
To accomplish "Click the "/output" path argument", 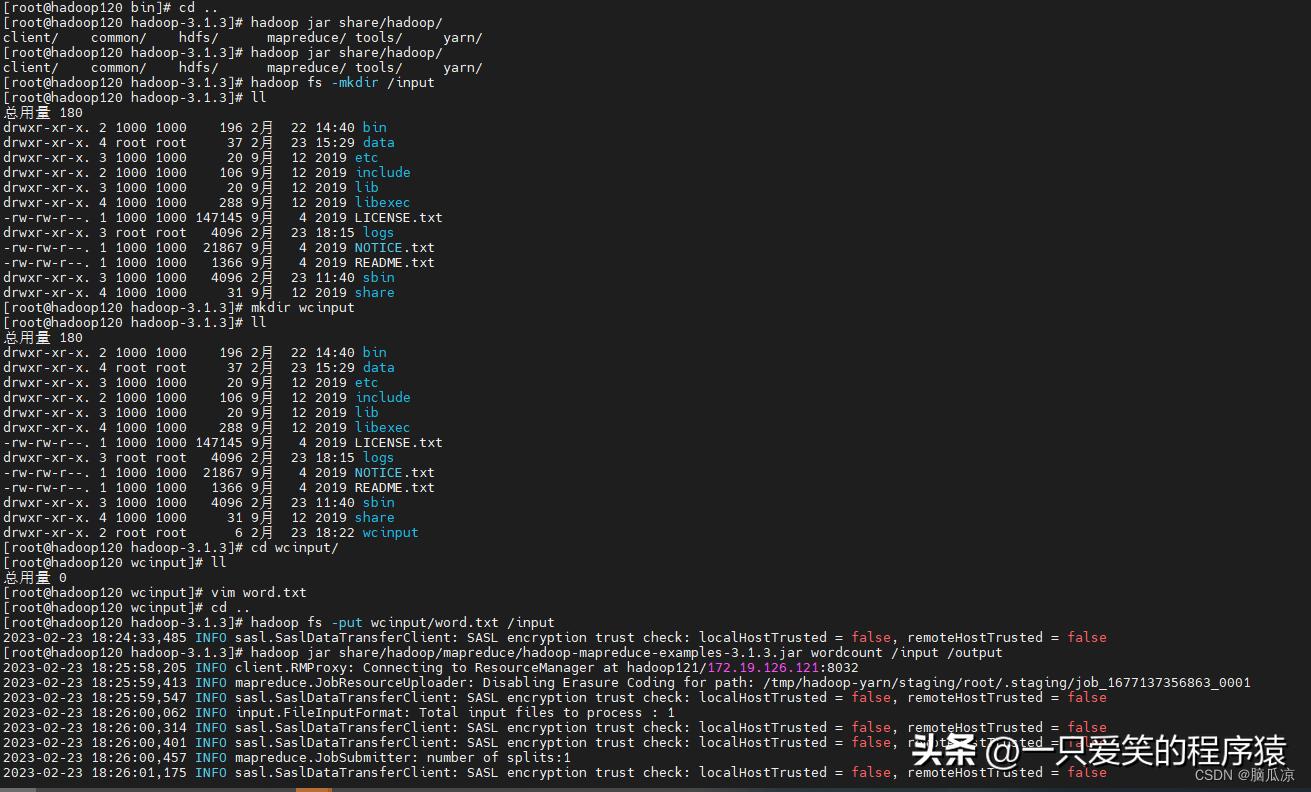I will (975, 652).
